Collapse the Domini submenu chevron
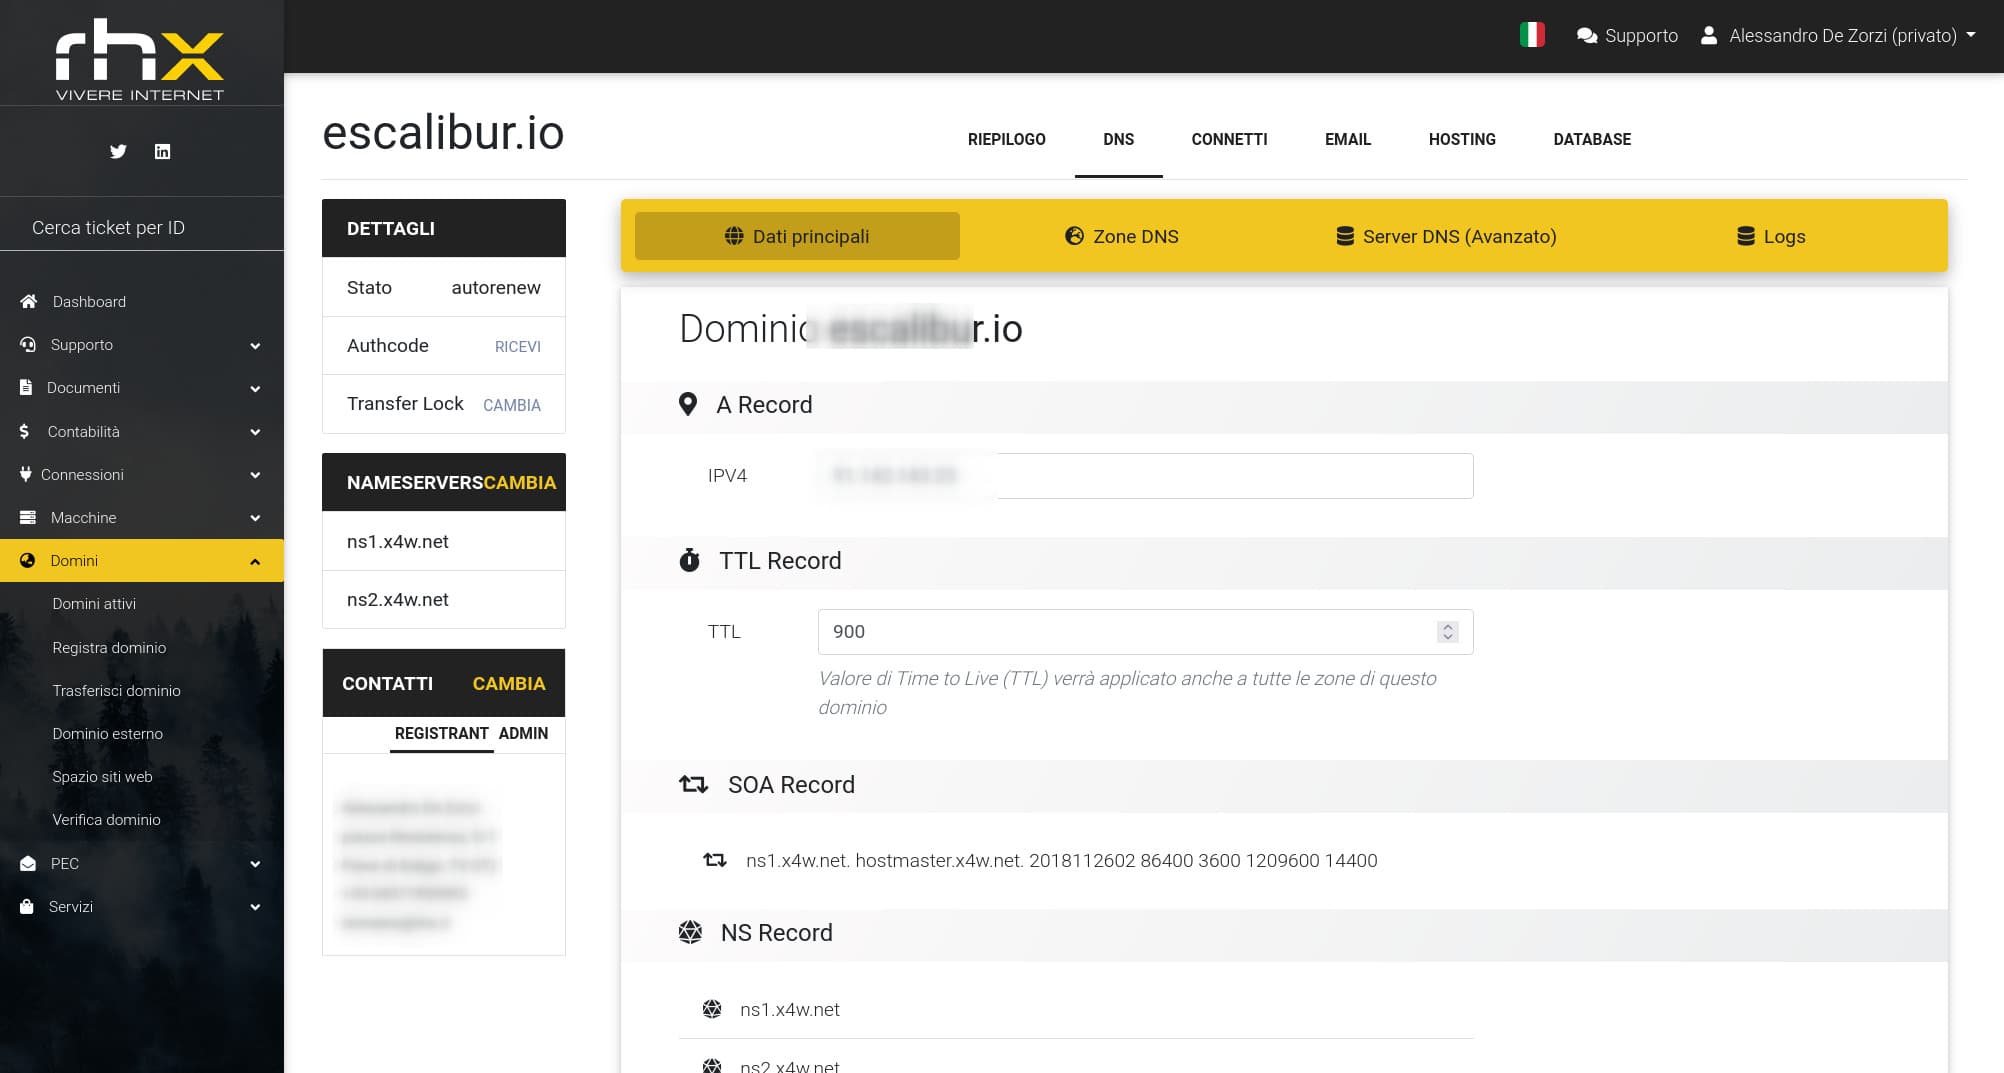Image resolution: width=2004 pixels, height=1073 pixels. coord(255,561)
